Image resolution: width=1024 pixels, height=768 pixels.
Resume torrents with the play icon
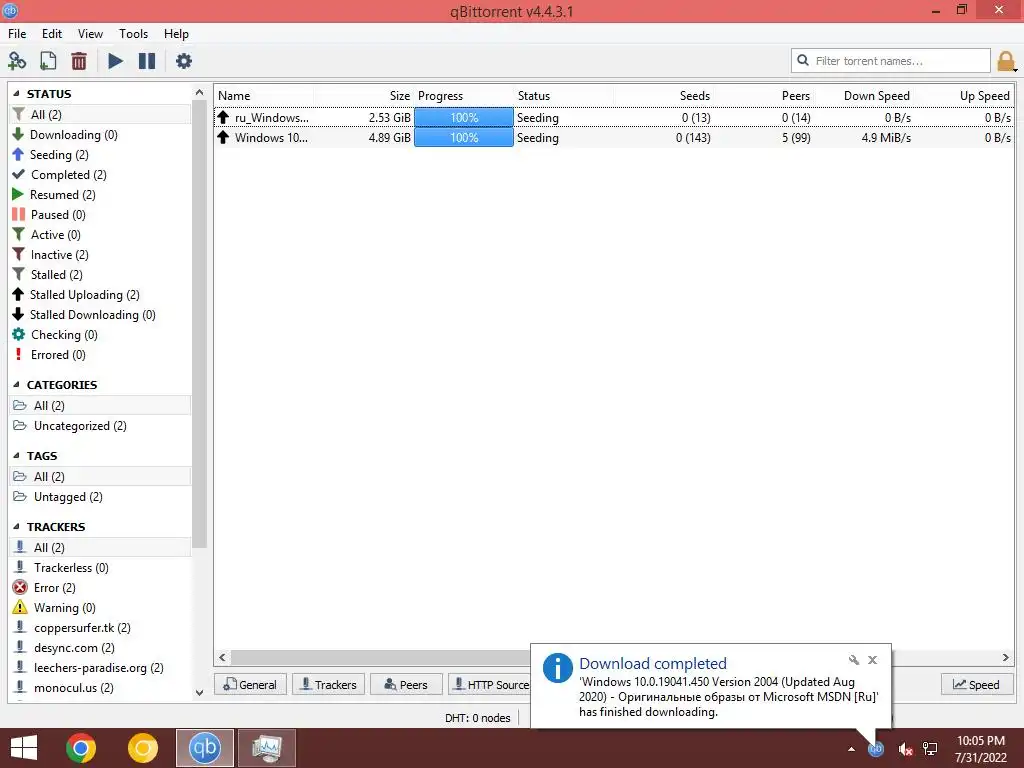pos(116,61)
